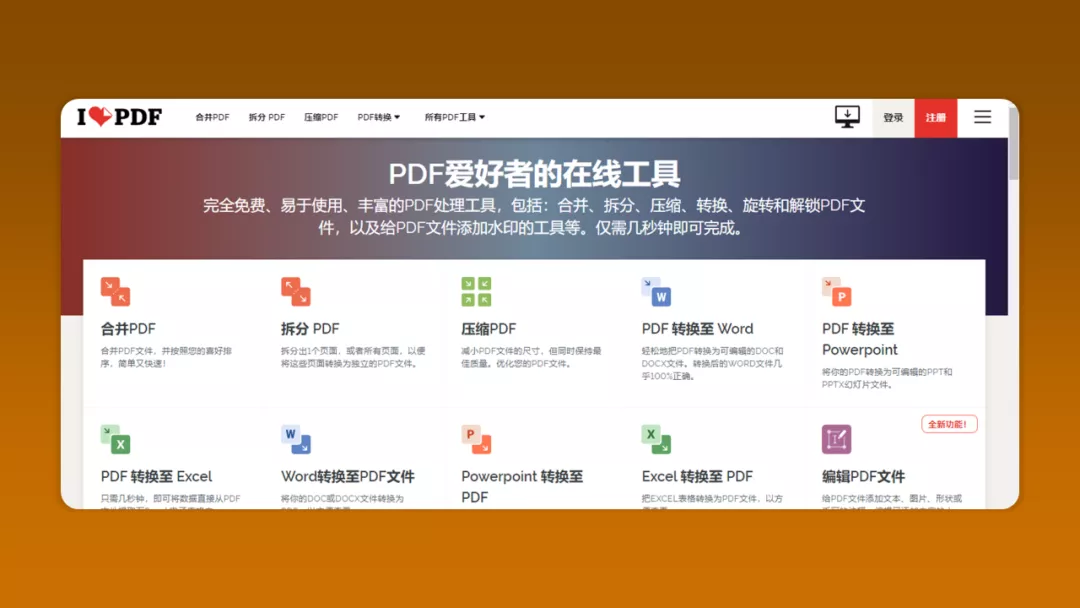Image resolution: width=1080 pixels, height=608 pixels.
Task: Click the 合并PDF merge icon
Action: click(115, 291)
